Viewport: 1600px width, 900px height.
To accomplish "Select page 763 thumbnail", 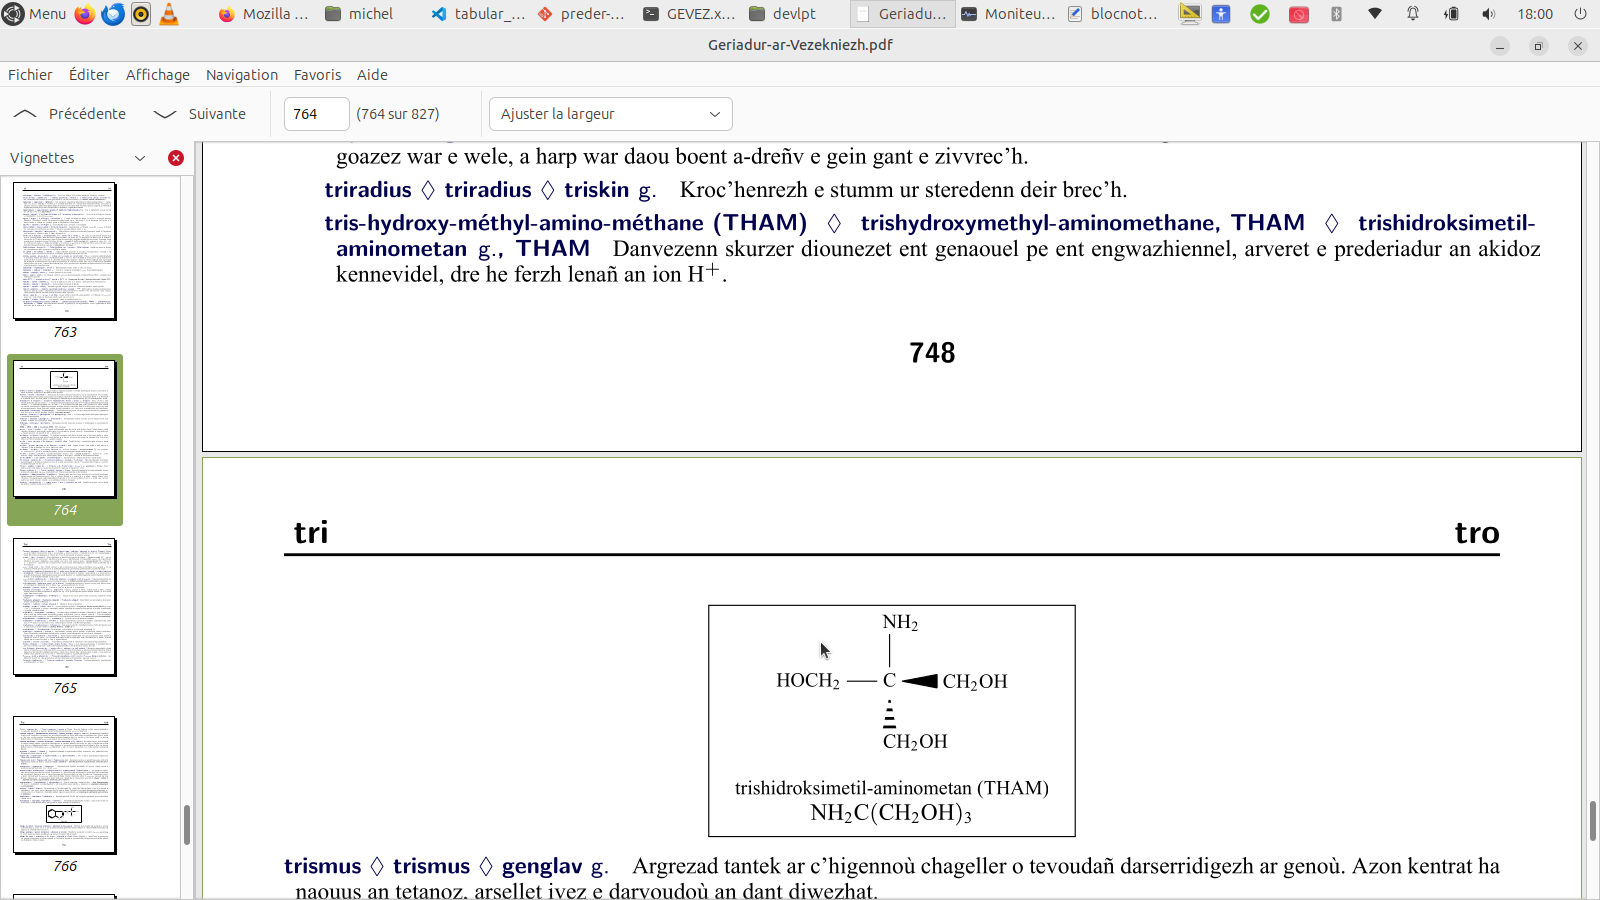I will [65, 251].
